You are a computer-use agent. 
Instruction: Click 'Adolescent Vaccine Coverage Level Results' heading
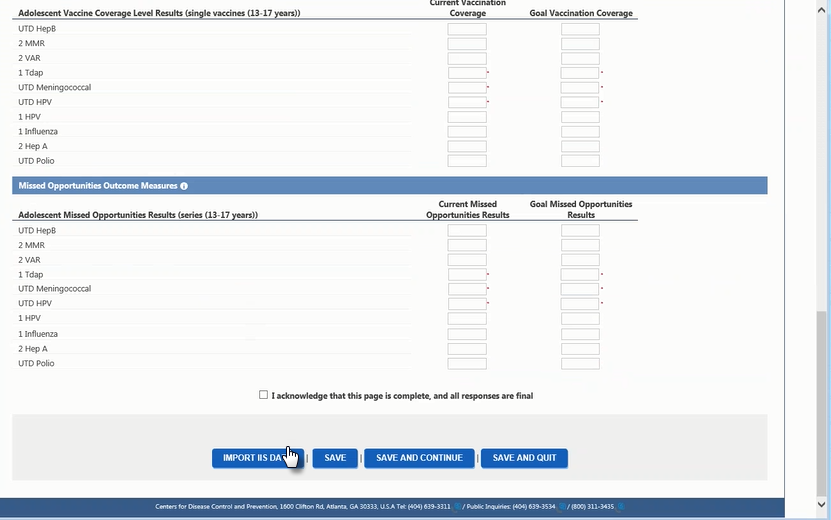159,13
